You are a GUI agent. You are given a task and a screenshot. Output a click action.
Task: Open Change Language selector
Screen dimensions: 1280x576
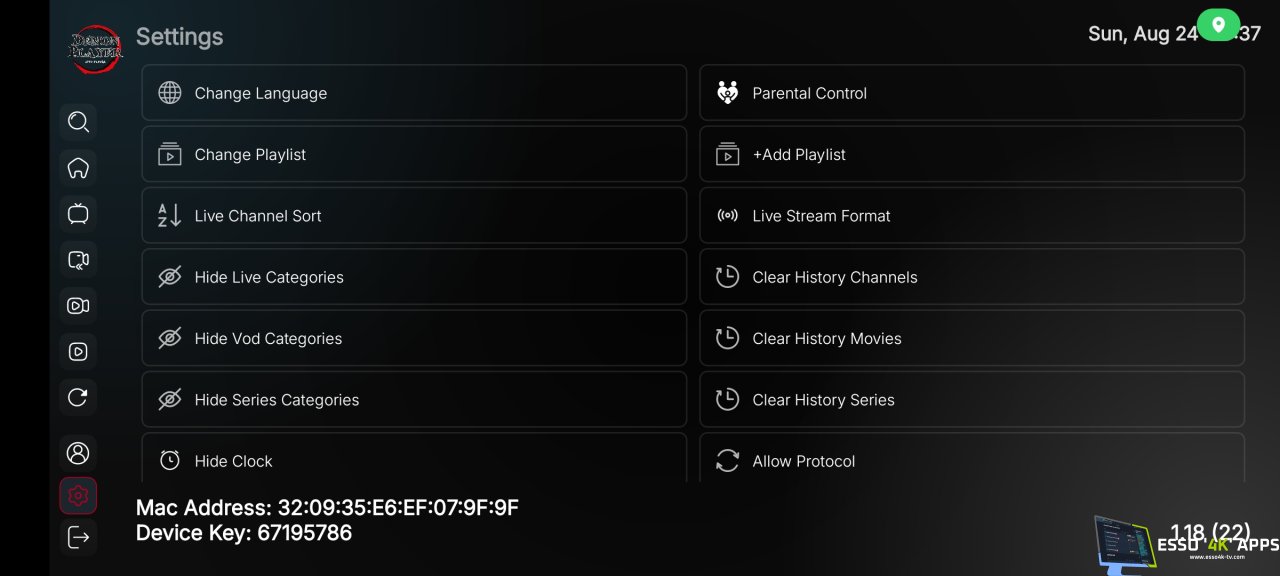point(414,93)
